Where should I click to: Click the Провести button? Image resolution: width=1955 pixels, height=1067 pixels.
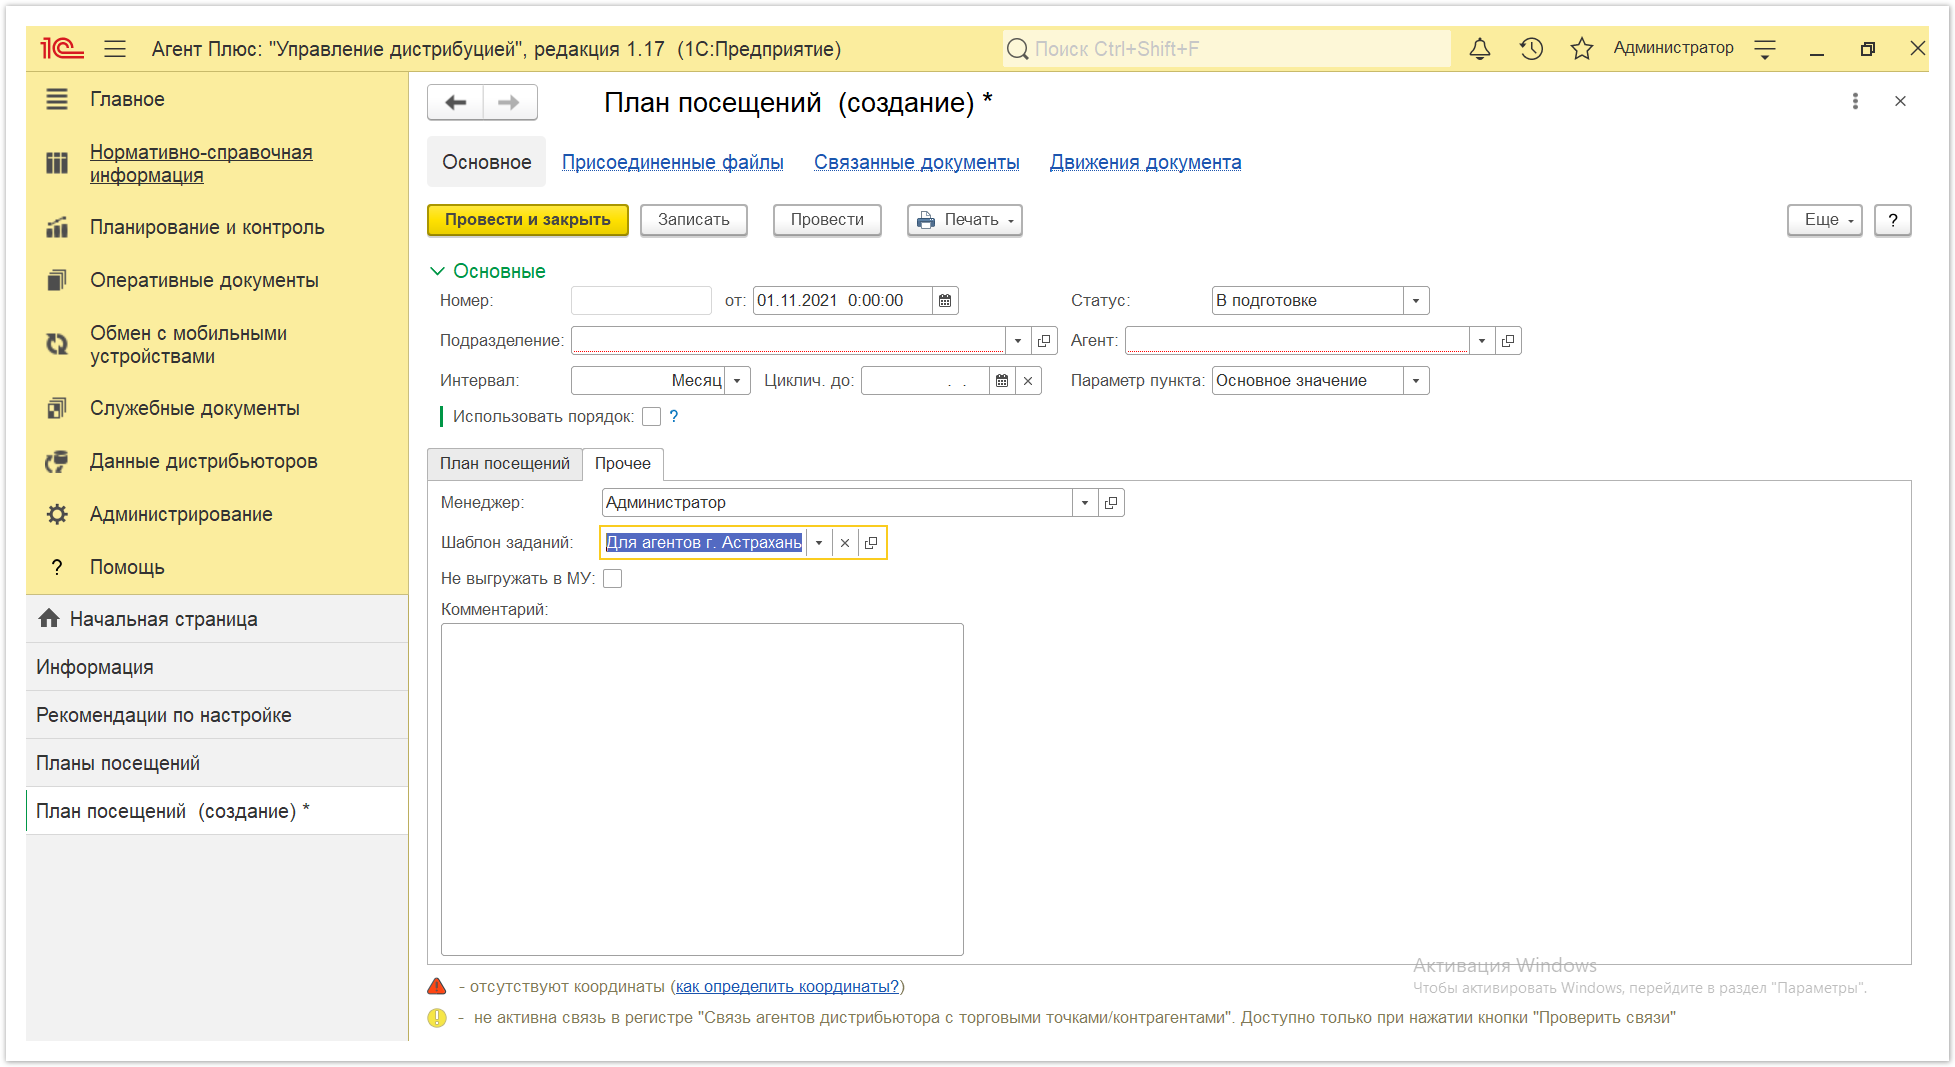pyautogui.click(x=827, y=220)
